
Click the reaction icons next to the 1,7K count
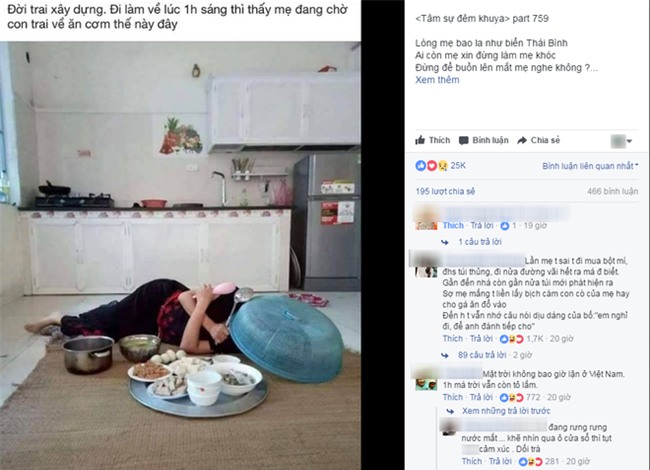click(x=512, y=339)
